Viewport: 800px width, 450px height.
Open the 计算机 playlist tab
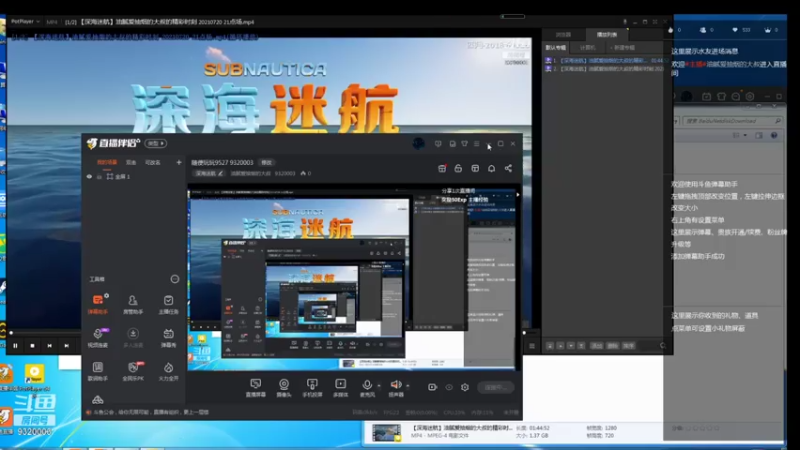click(587, 47)
